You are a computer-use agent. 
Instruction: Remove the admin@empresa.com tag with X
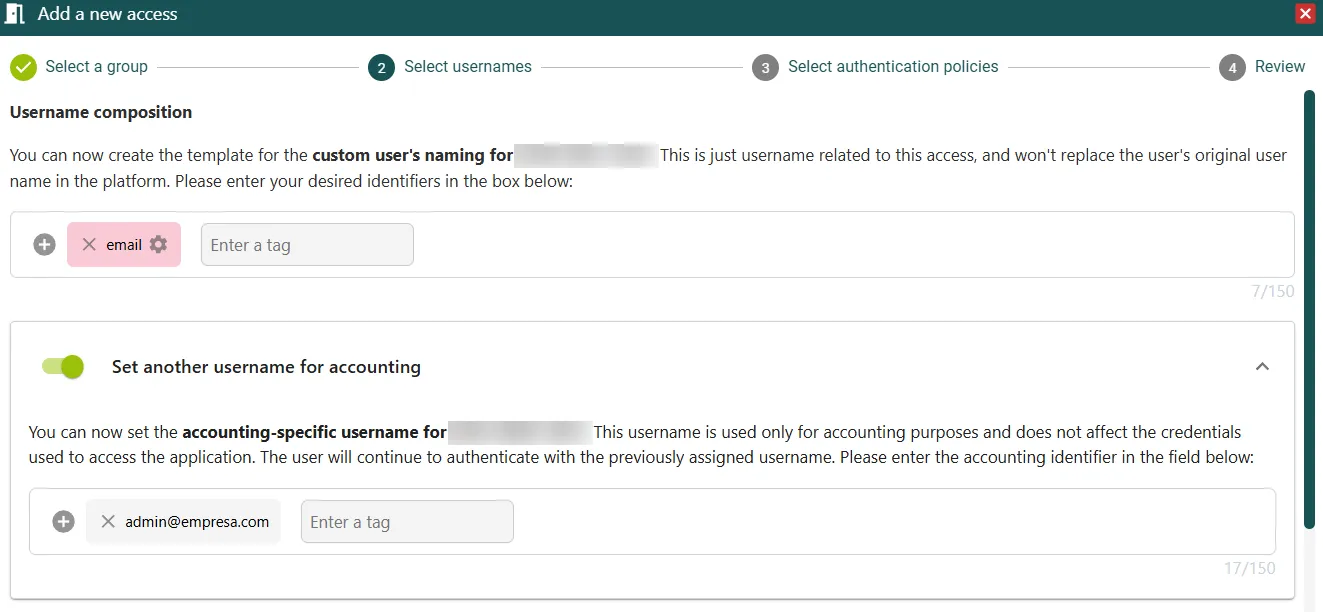pyautogui.click(x=108, y=522)
